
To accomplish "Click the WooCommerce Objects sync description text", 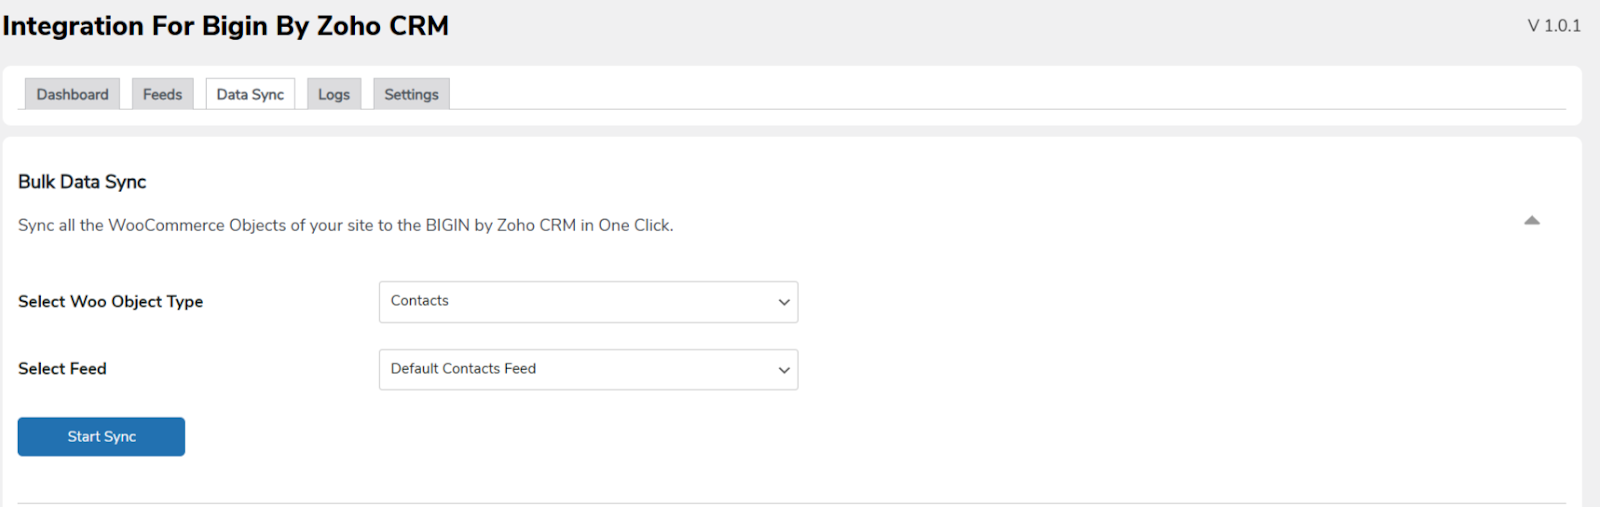I will (x=250, y=225).
